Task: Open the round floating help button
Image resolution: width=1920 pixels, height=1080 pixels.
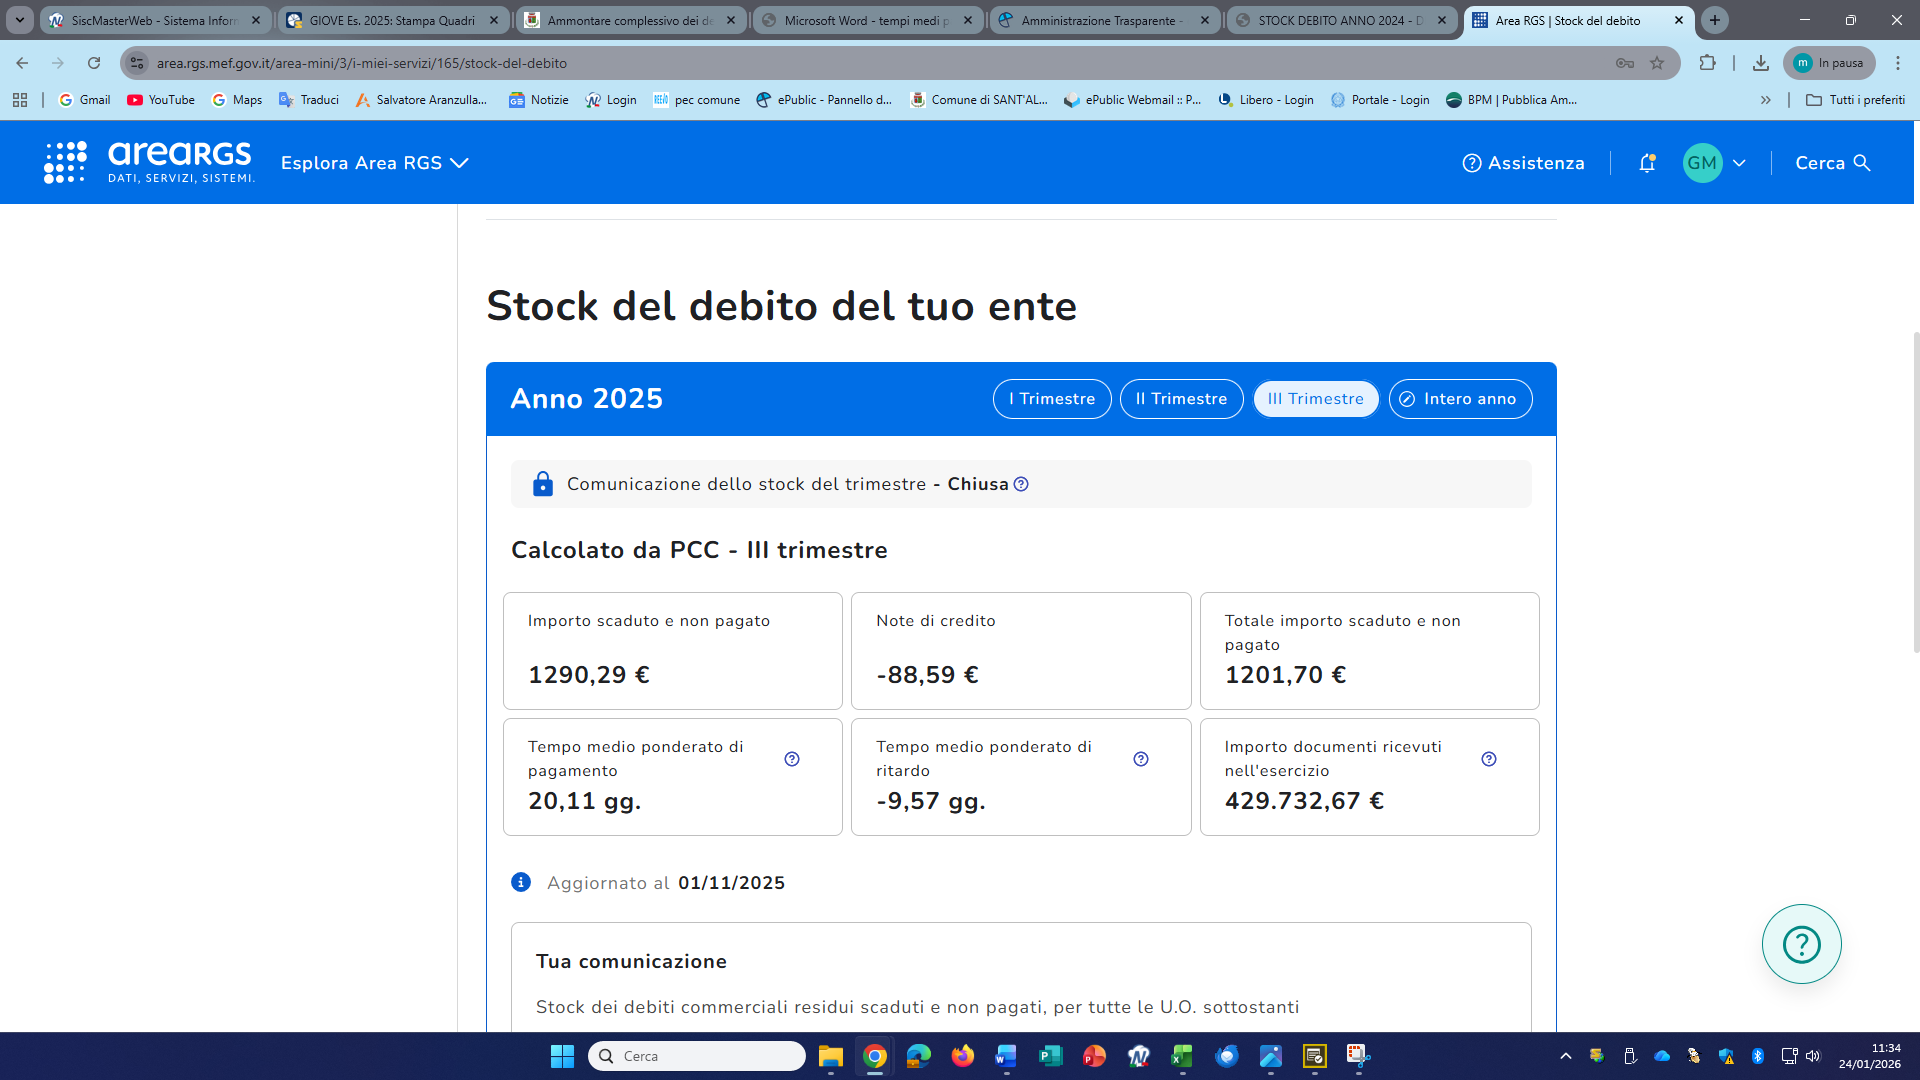Action: pos(1801,944)
